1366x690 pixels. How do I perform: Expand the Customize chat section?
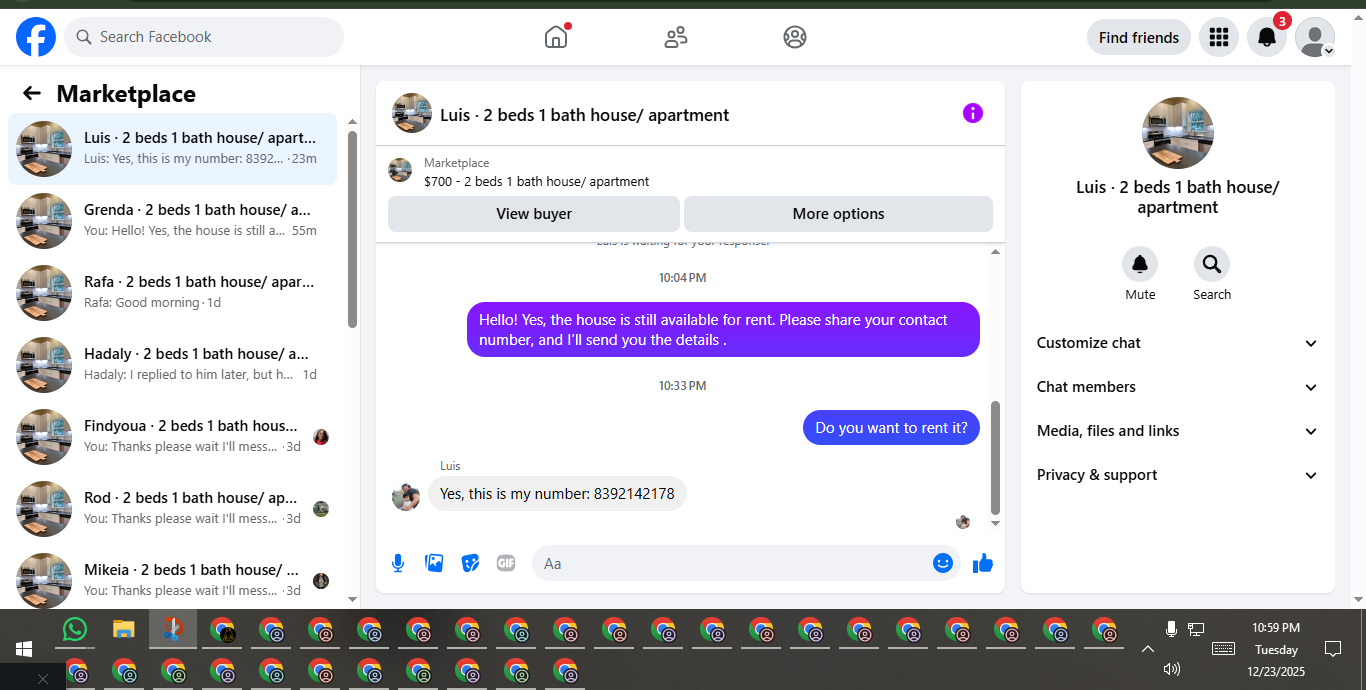(1177, 343)
